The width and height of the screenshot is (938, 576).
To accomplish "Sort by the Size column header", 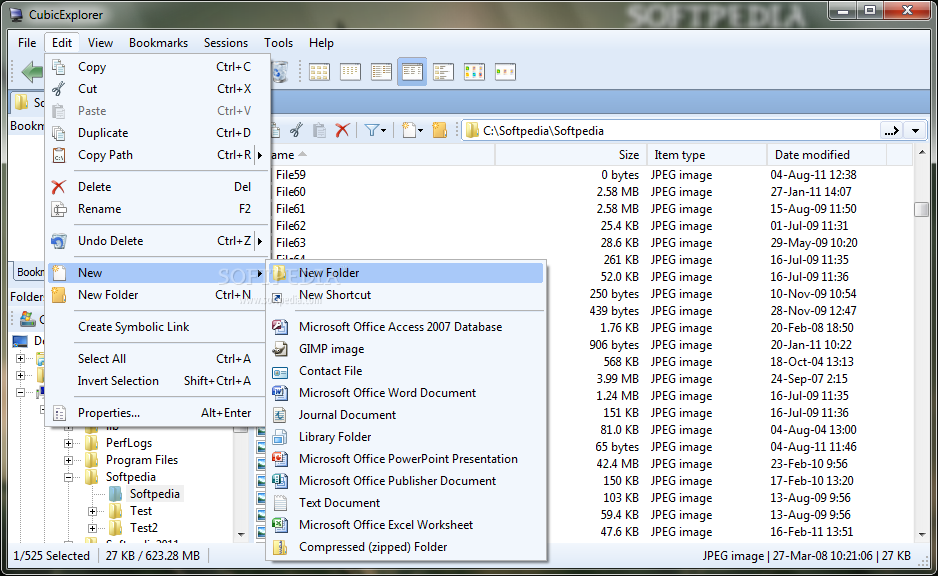I will click(x=570, y=155).
